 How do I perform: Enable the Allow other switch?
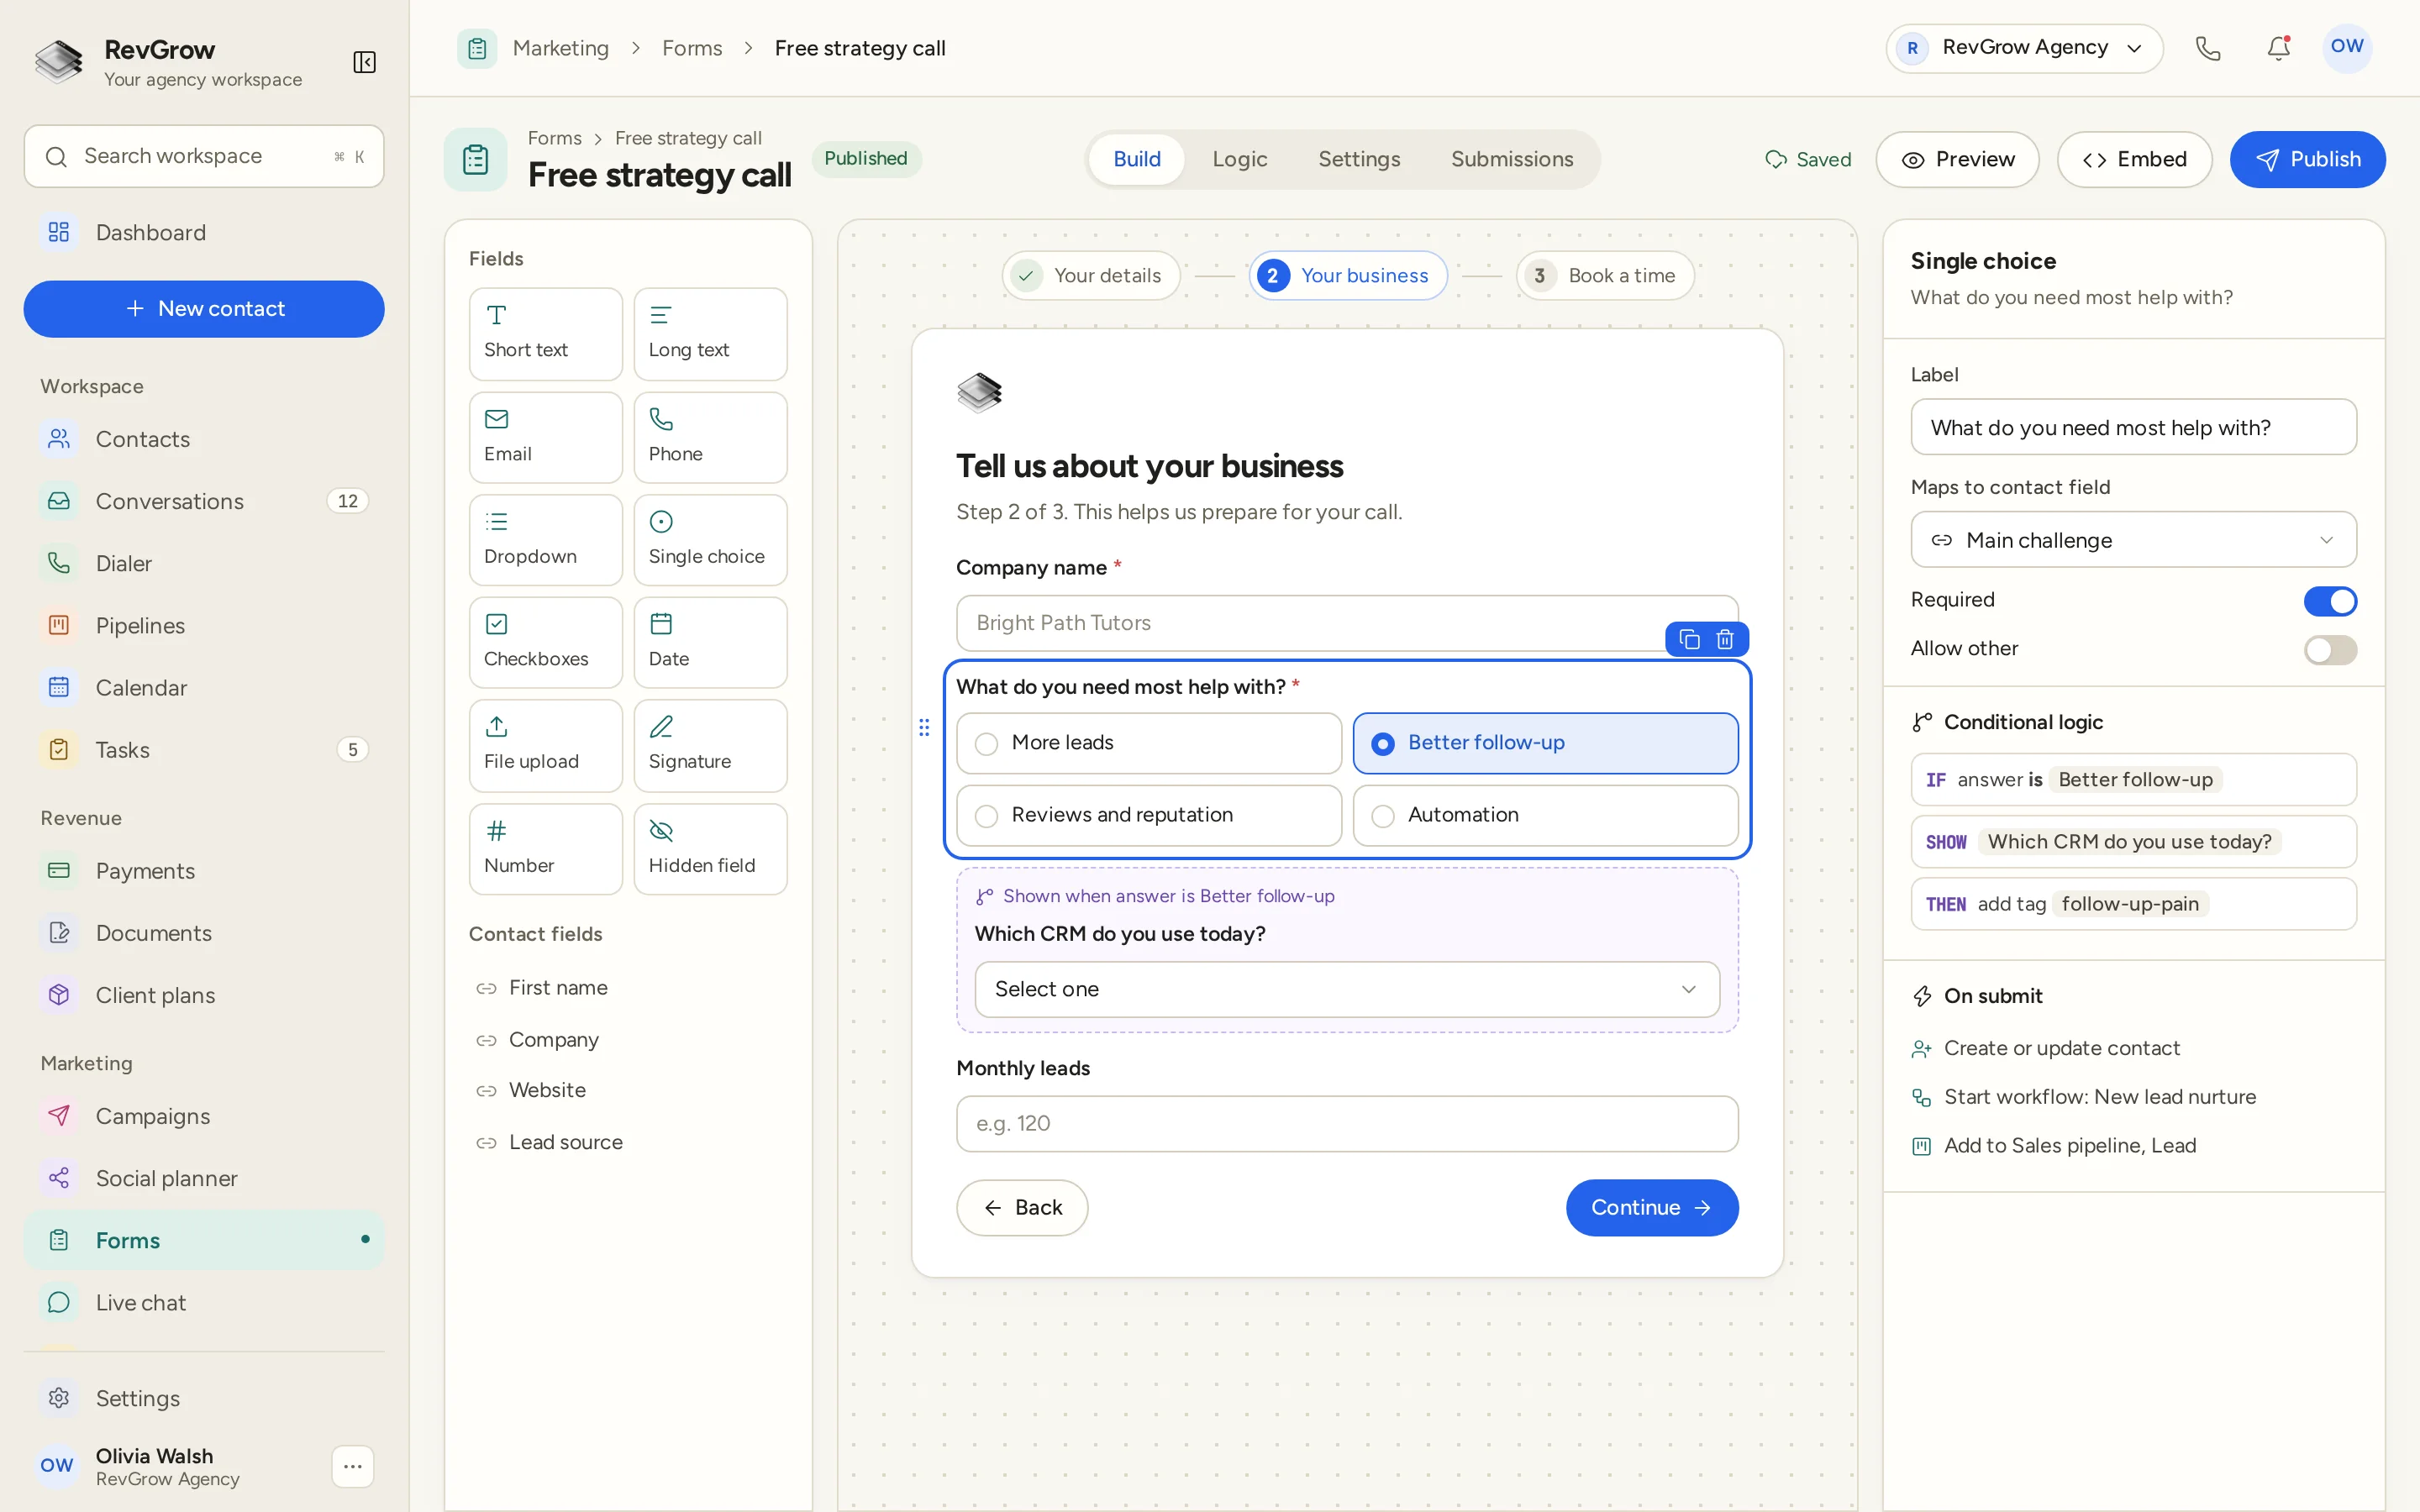coord(2330,650)
